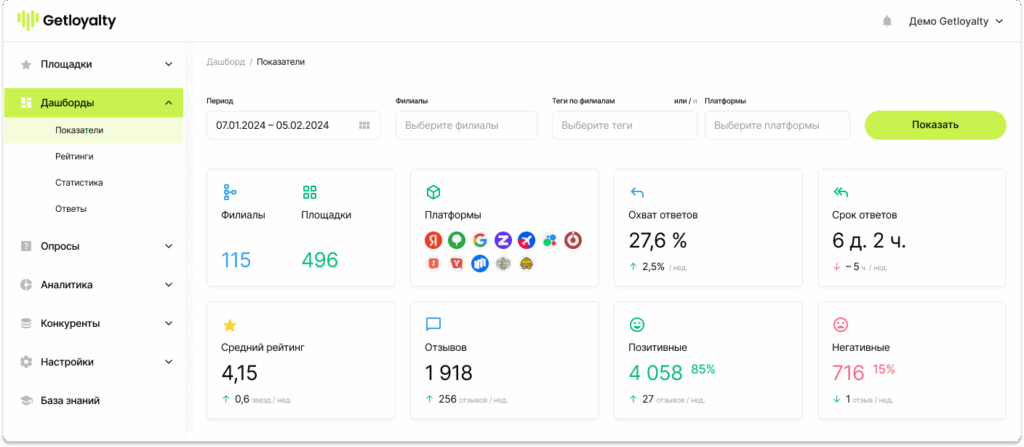The width and height of the screenshot is (1024, 447).
Task: Click the red sad face icon on Негативные
Action: [841, 325]
